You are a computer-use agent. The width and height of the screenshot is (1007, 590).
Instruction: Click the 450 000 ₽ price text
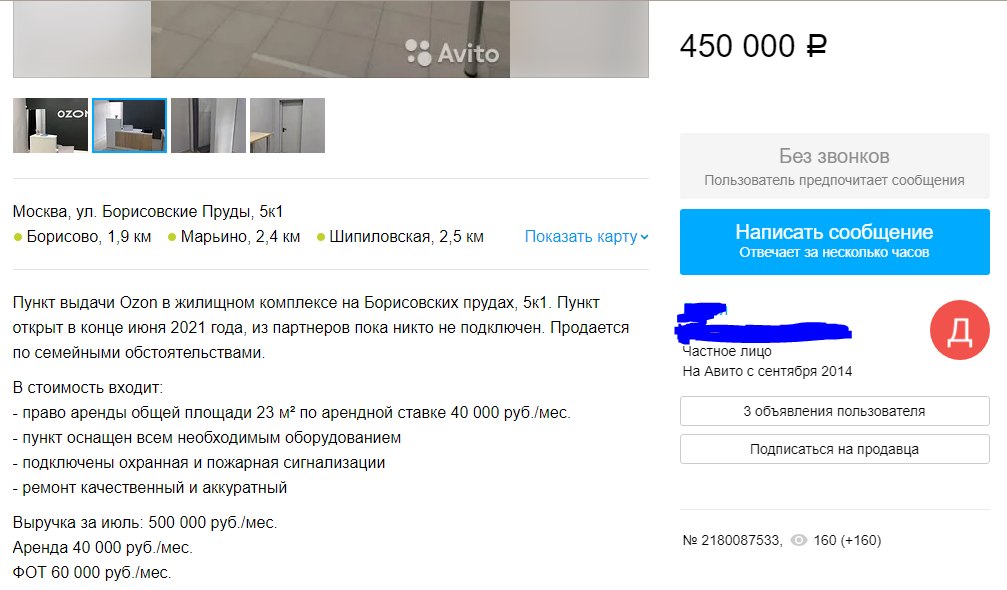pyautogui.click(x=753, y=46)
